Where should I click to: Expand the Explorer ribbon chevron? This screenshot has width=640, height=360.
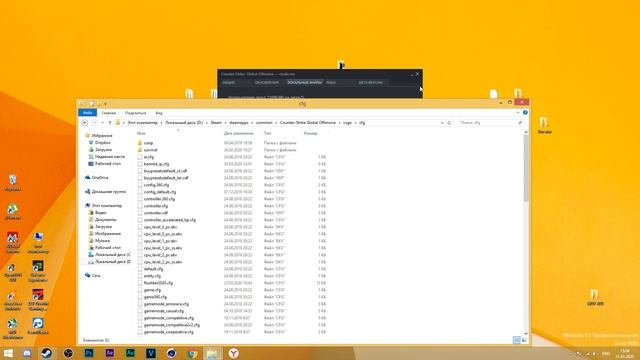point(518,113)
